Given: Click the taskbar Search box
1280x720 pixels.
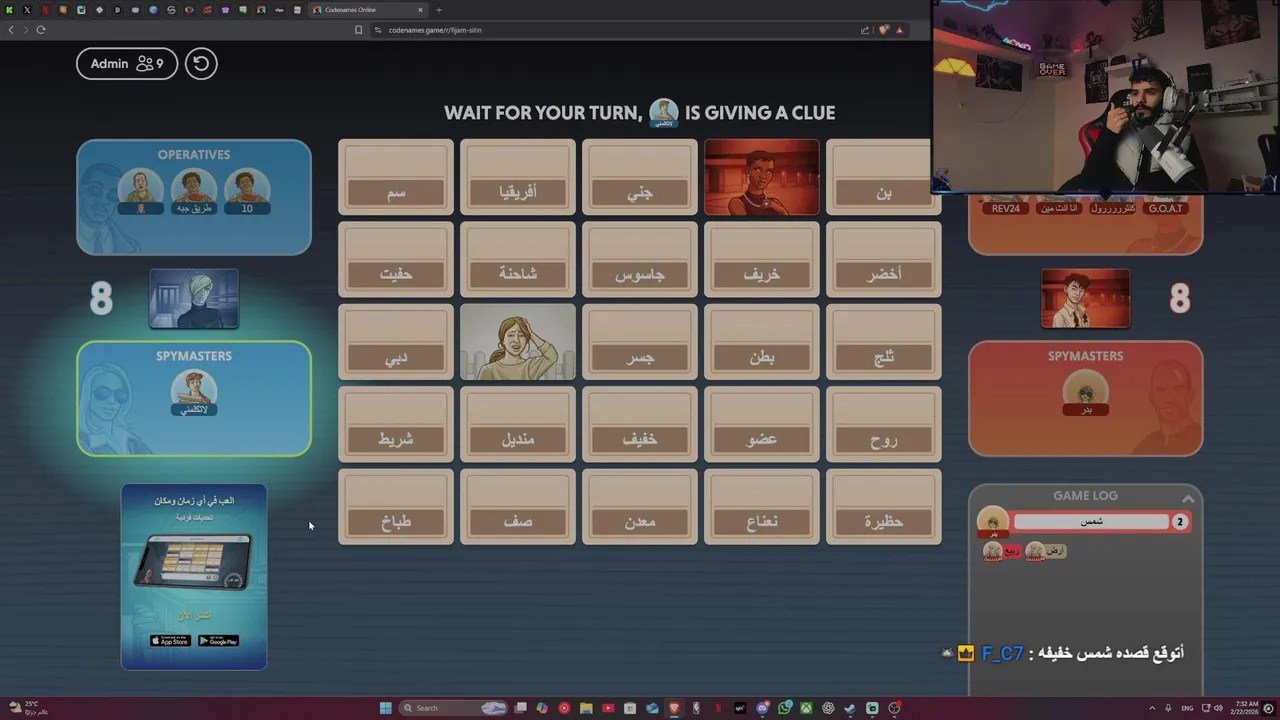Looking at the screenshot, I should [x=452, y=708].
